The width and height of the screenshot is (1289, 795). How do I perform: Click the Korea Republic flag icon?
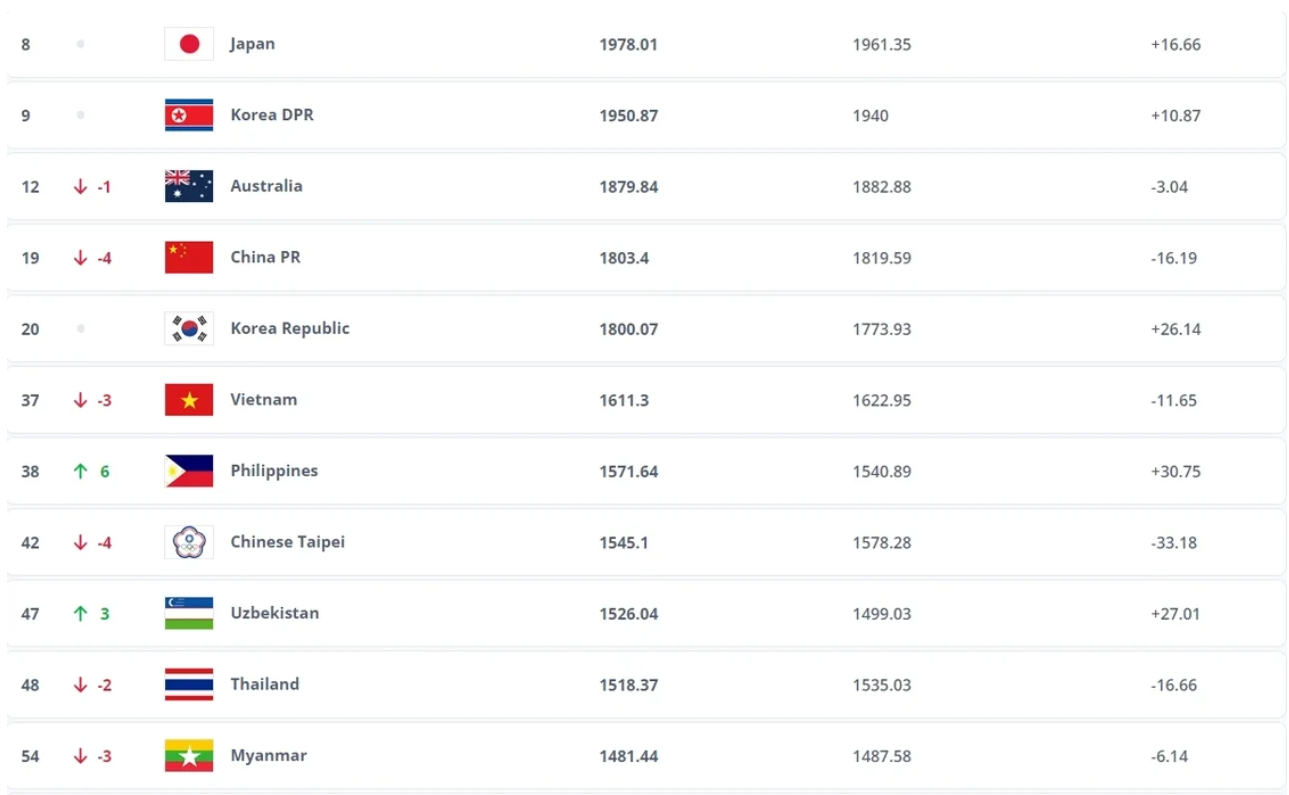(189, 328)
